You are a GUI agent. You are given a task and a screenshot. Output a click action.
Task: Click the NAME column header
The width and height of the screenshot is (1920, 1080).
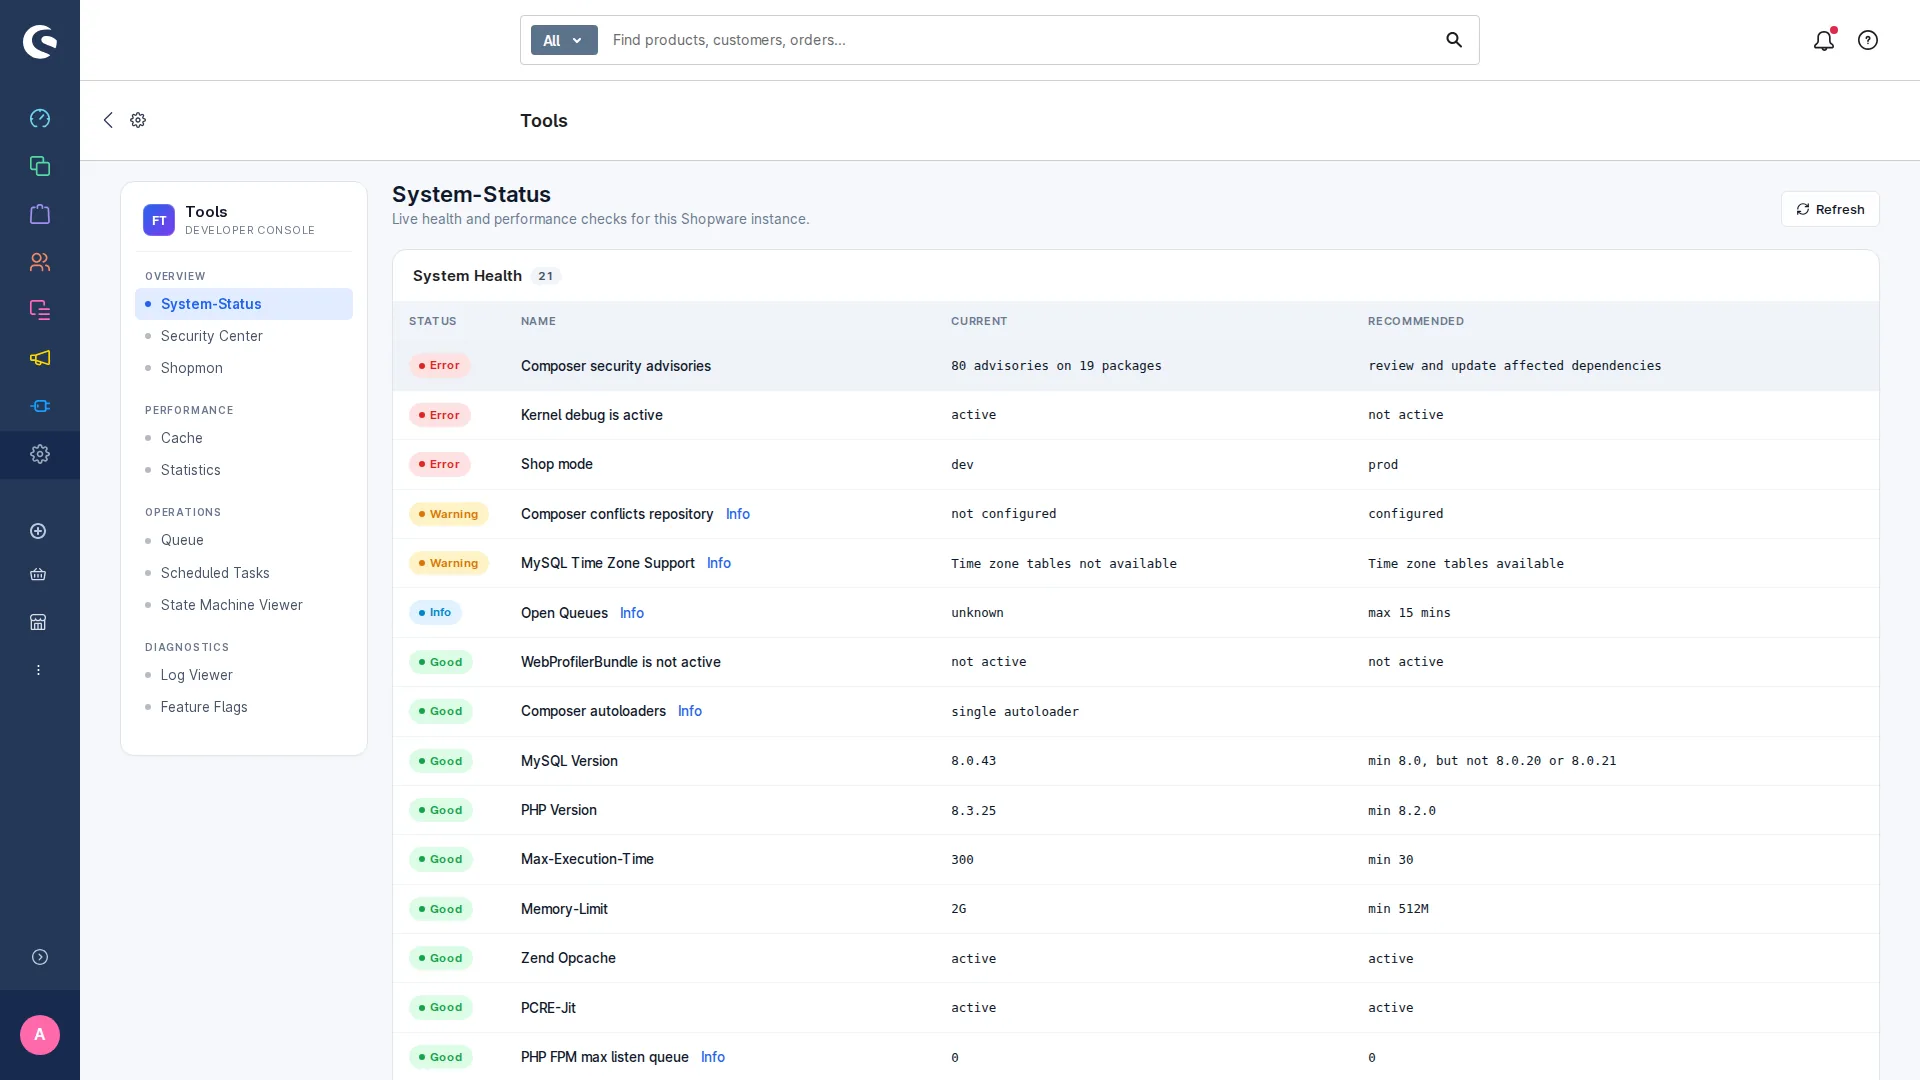pyautogui.click(x=538, y=321)
